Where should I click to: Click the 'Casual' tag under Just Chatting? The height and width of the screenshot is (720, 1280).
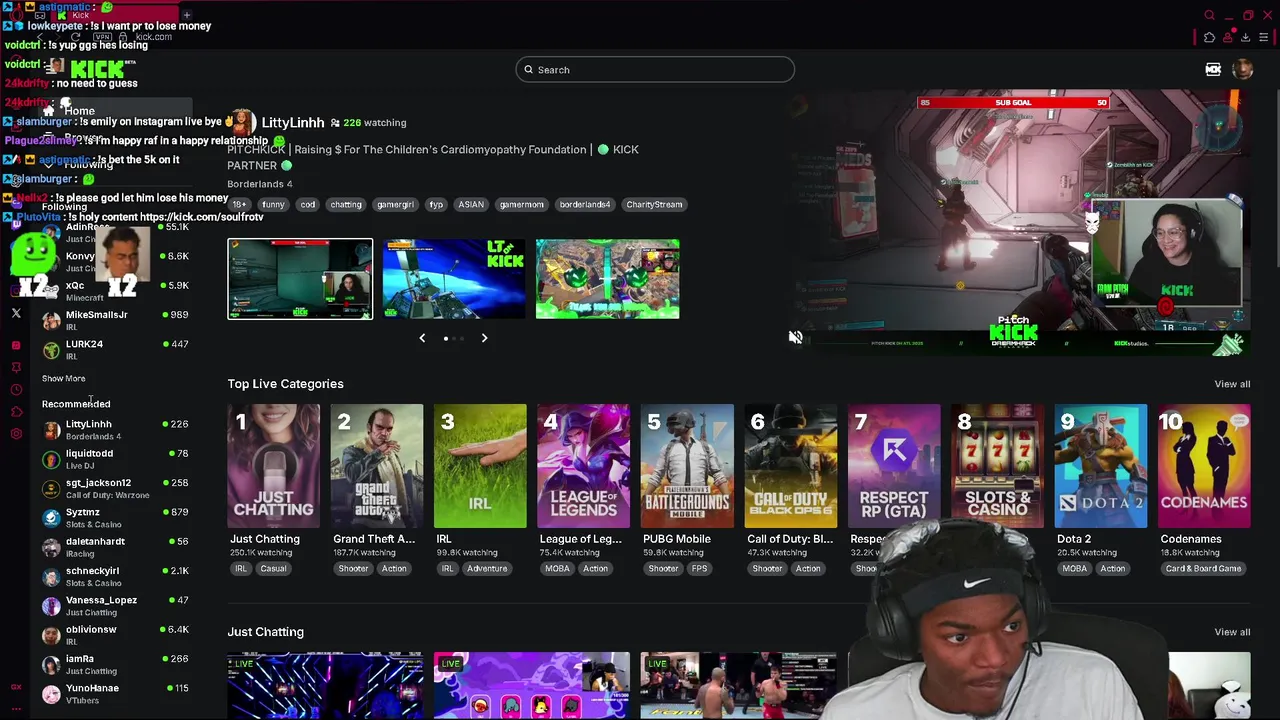[273, 568]
